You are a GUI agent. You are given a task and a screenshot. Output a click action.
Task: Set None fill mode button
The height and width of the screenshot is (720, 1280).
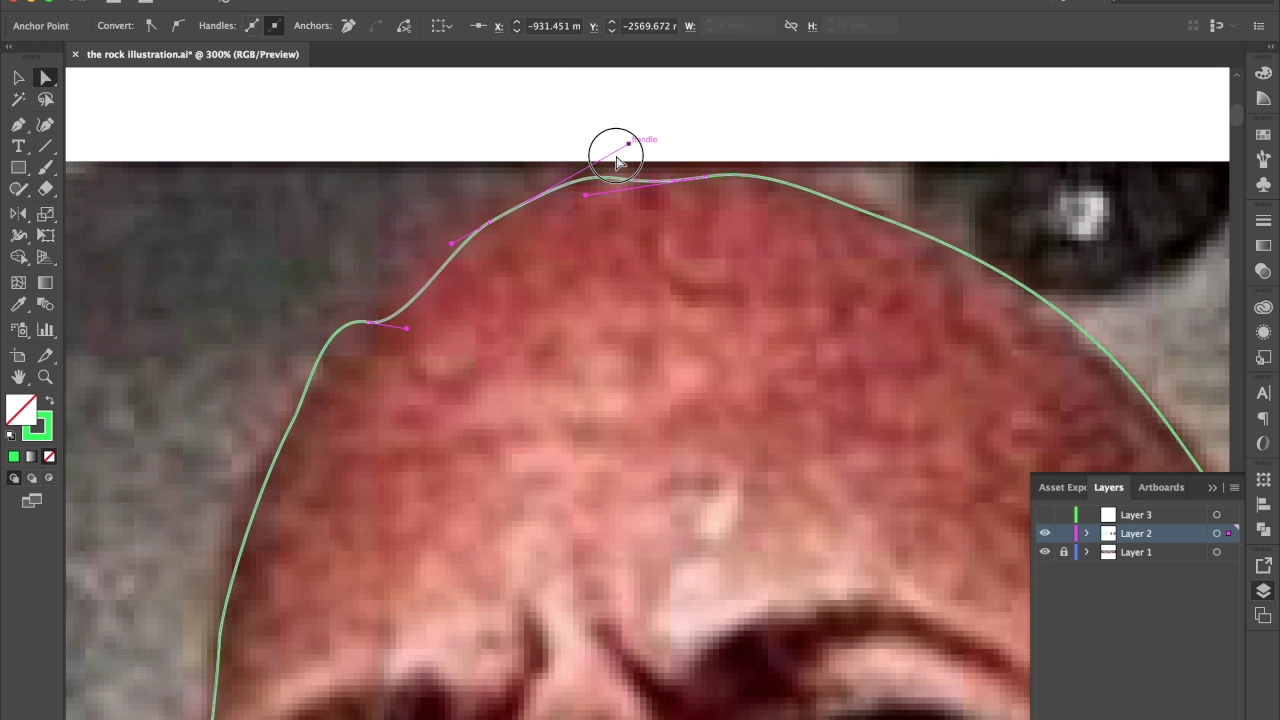click(x=49, y=457)
